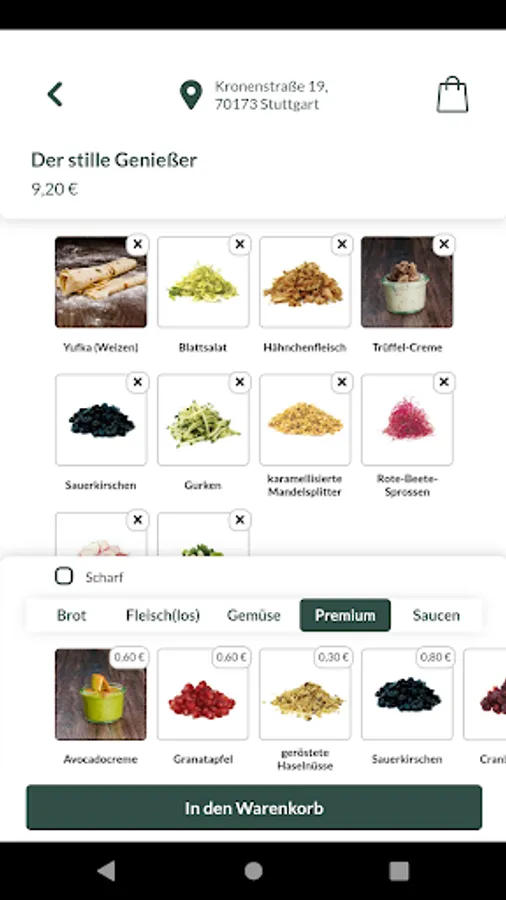Enable the Scharf checkbox
The width and height of the screenshot is (506, 900).
tap(64, 576)
